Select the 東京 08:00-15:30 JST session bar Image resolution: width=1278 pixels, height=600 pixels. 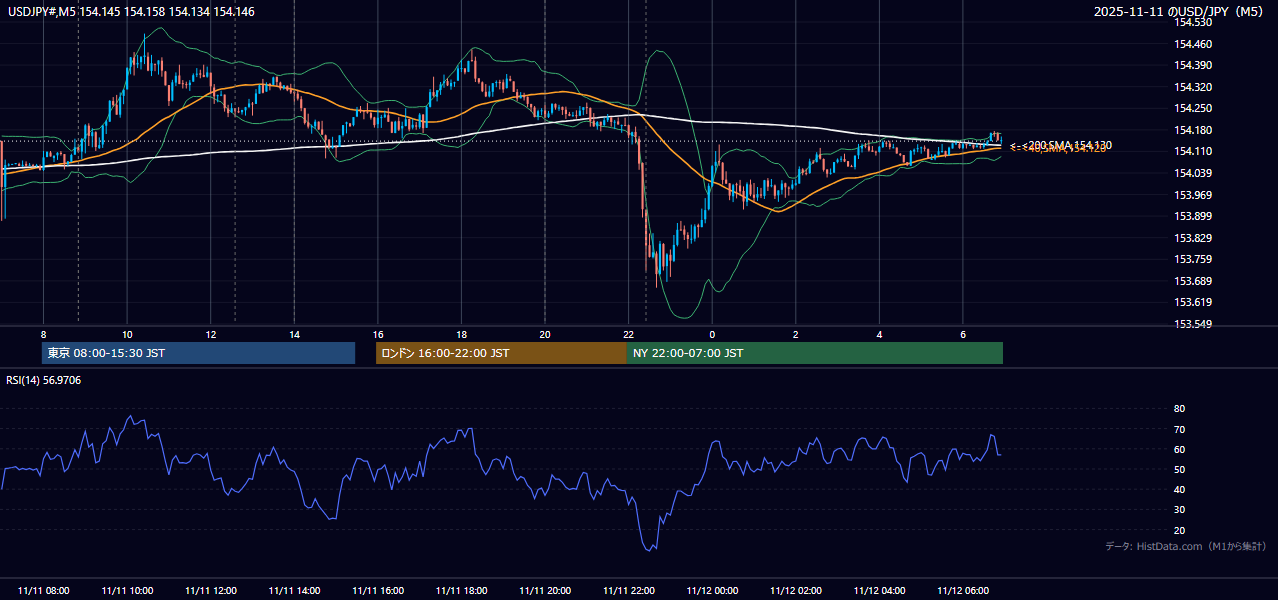click(x=198, y=353)
